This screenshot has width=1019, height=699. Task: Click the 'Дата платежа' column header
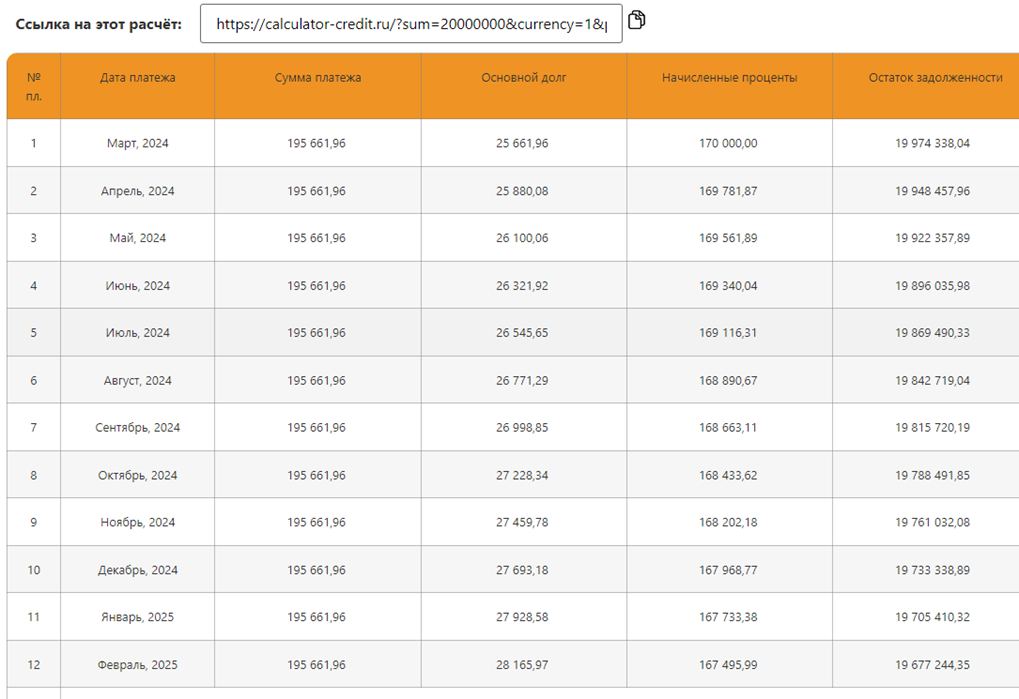point(137,86)
